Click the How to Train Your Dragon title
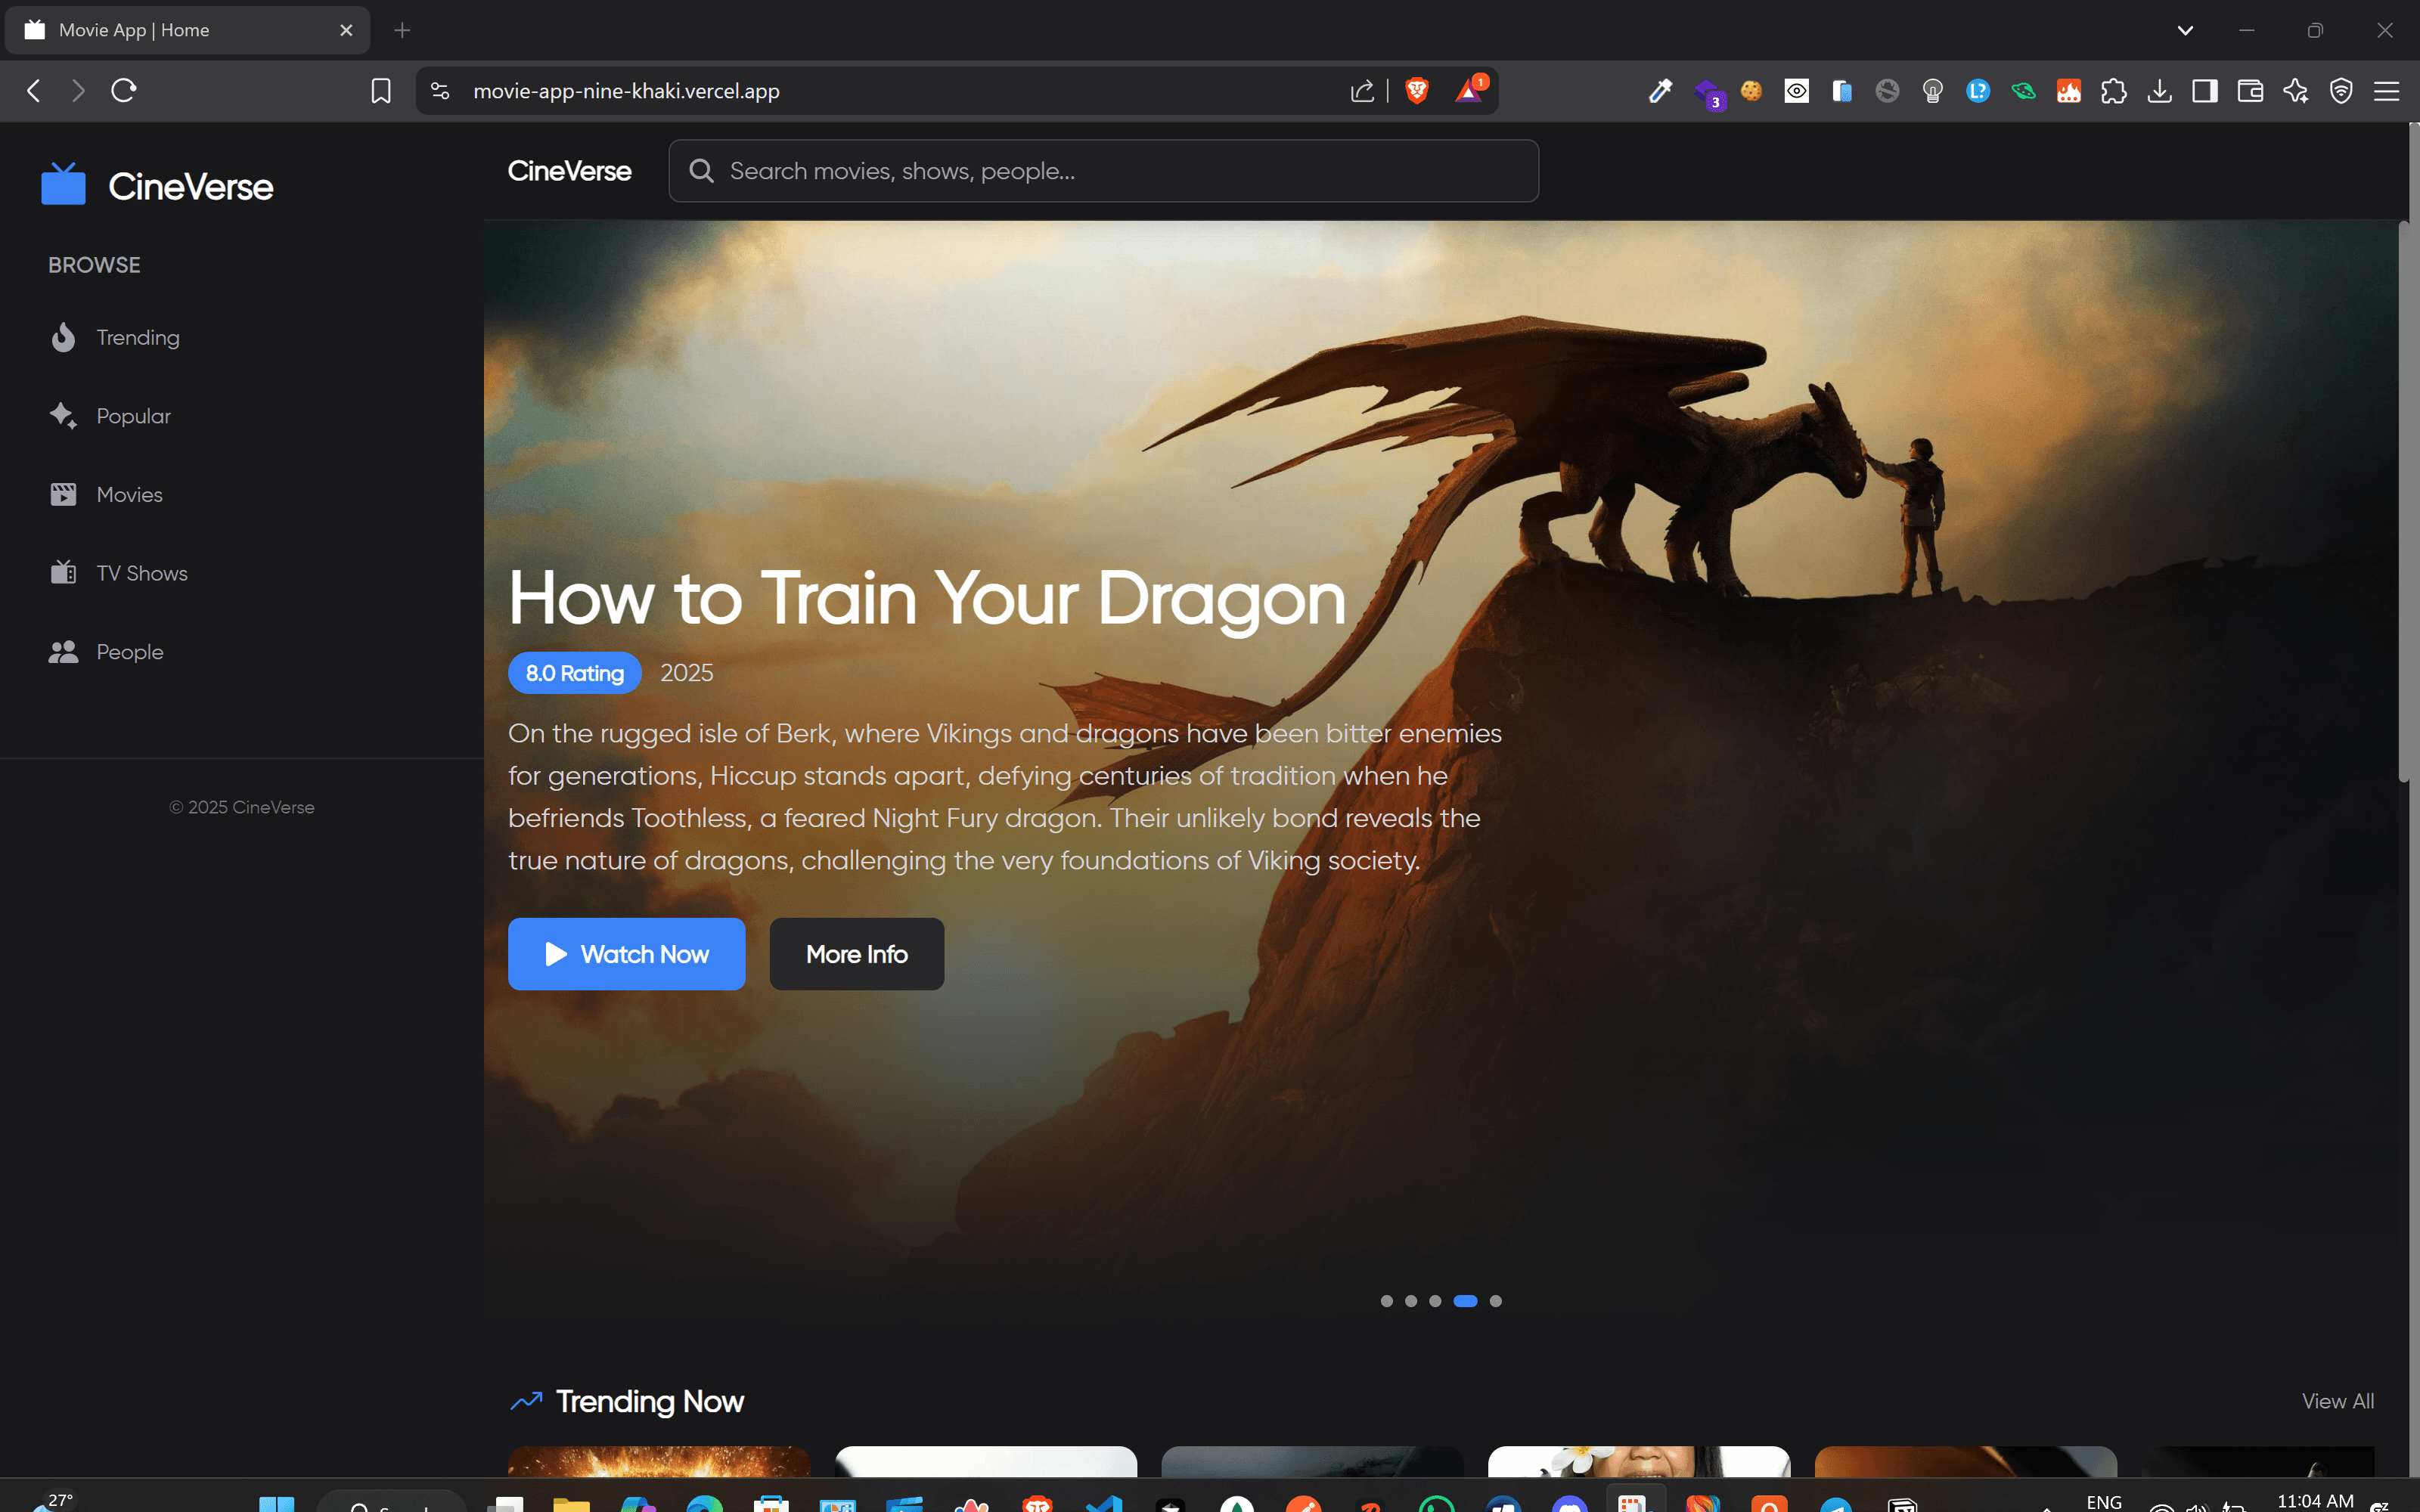This screenshot has height=1512, width=2420. point(927,599)
